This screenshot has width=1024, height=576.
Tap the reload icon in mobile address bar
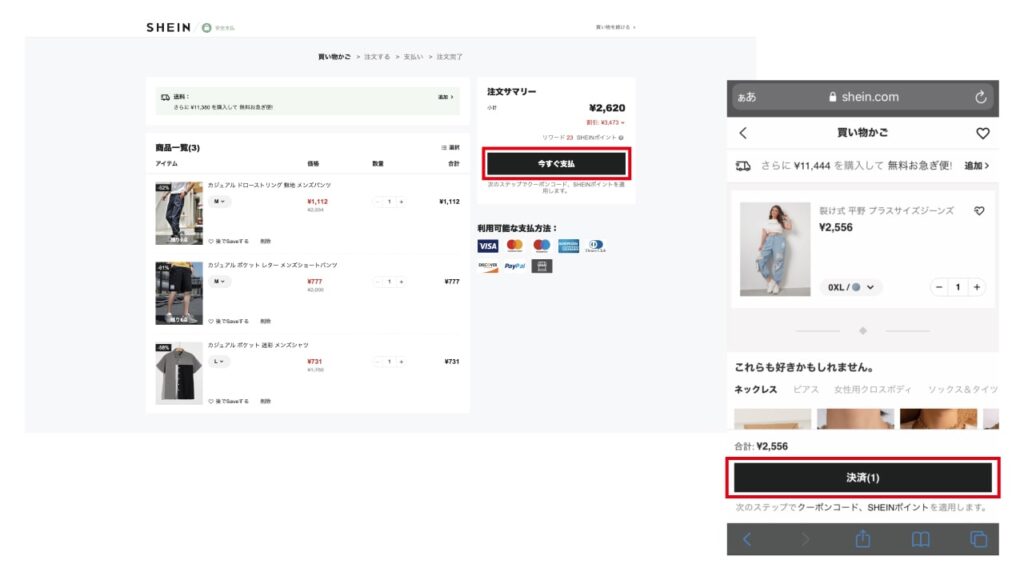click(980, 97)
